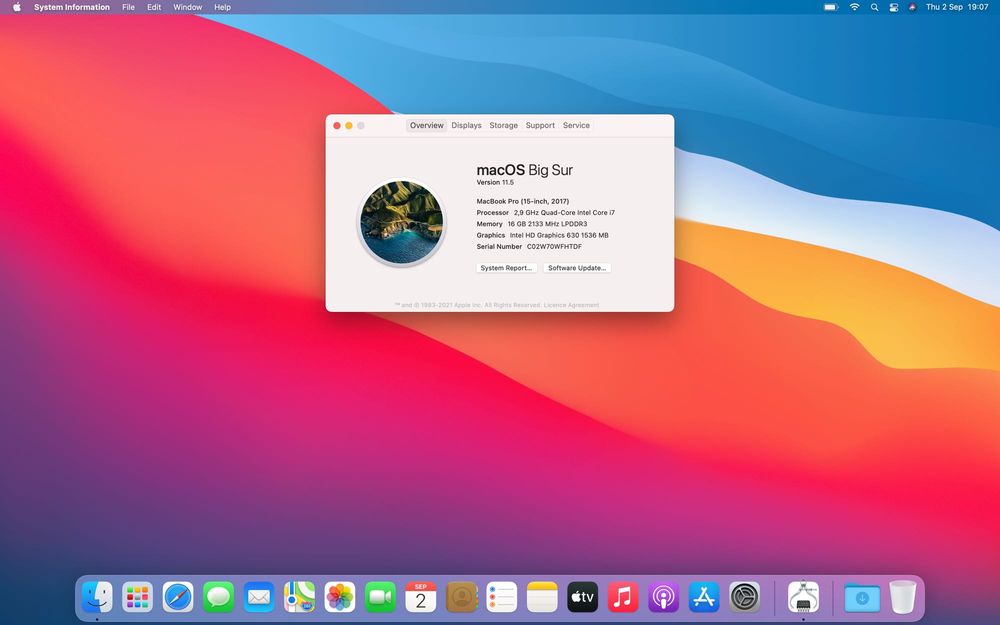Minimize the About This Mac window
Viewport: 1000px width, 625px height.
pyautogui.click(x=349, y=126)
